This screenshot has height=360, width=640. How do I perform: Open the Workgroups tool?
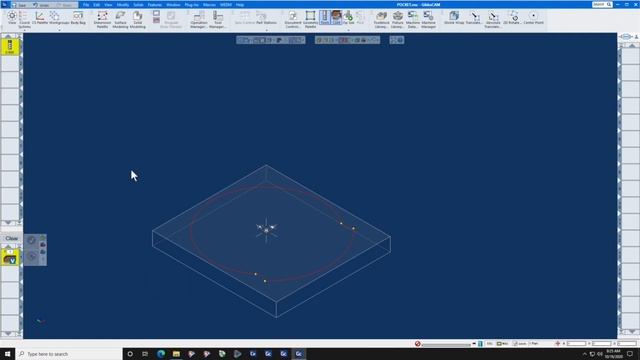pos(59,18)
